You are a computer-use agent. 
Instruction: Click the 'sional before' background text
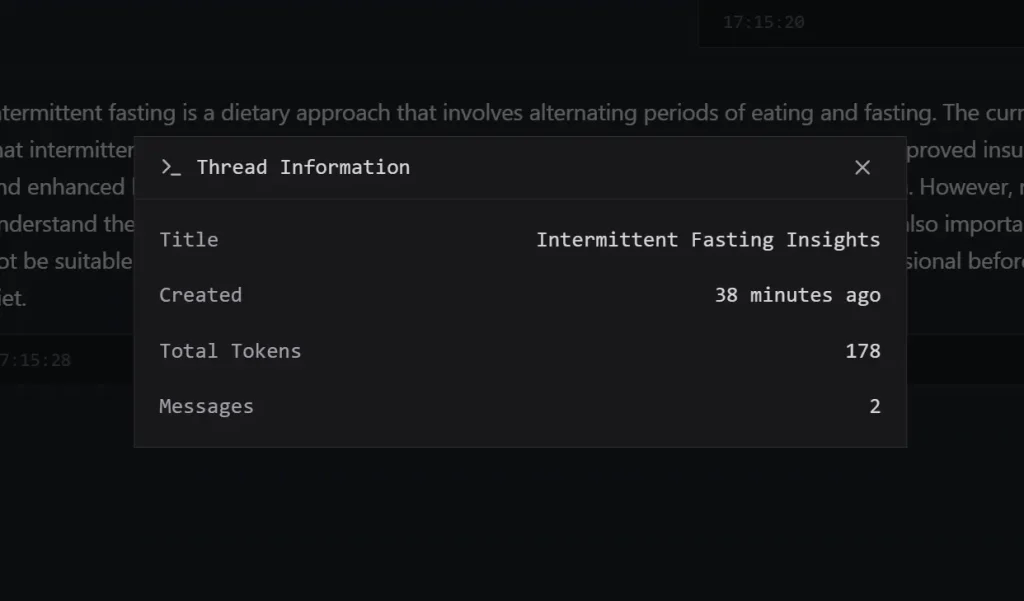pos(965,261)
